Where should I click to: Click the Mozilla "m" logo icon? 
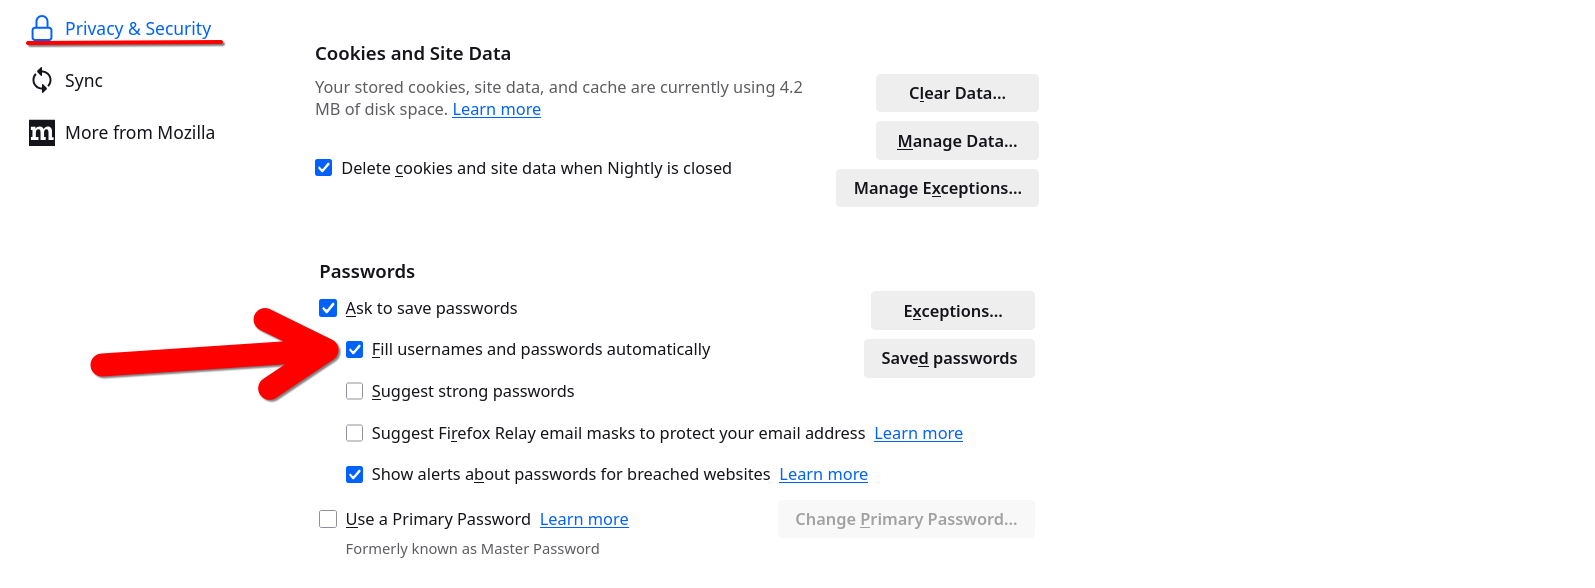pyautogui.click(x=42, y=132)
